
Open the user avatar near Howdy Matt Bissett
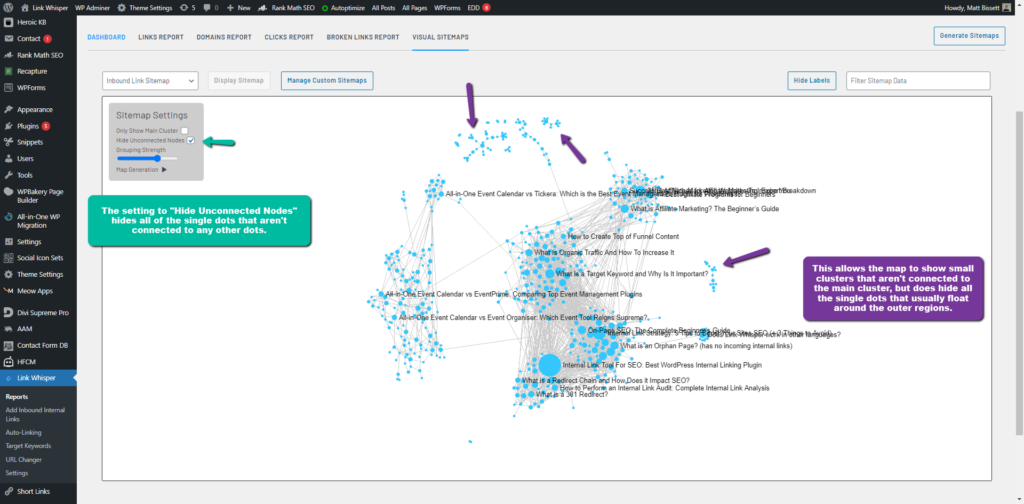tap(1006, 8)
